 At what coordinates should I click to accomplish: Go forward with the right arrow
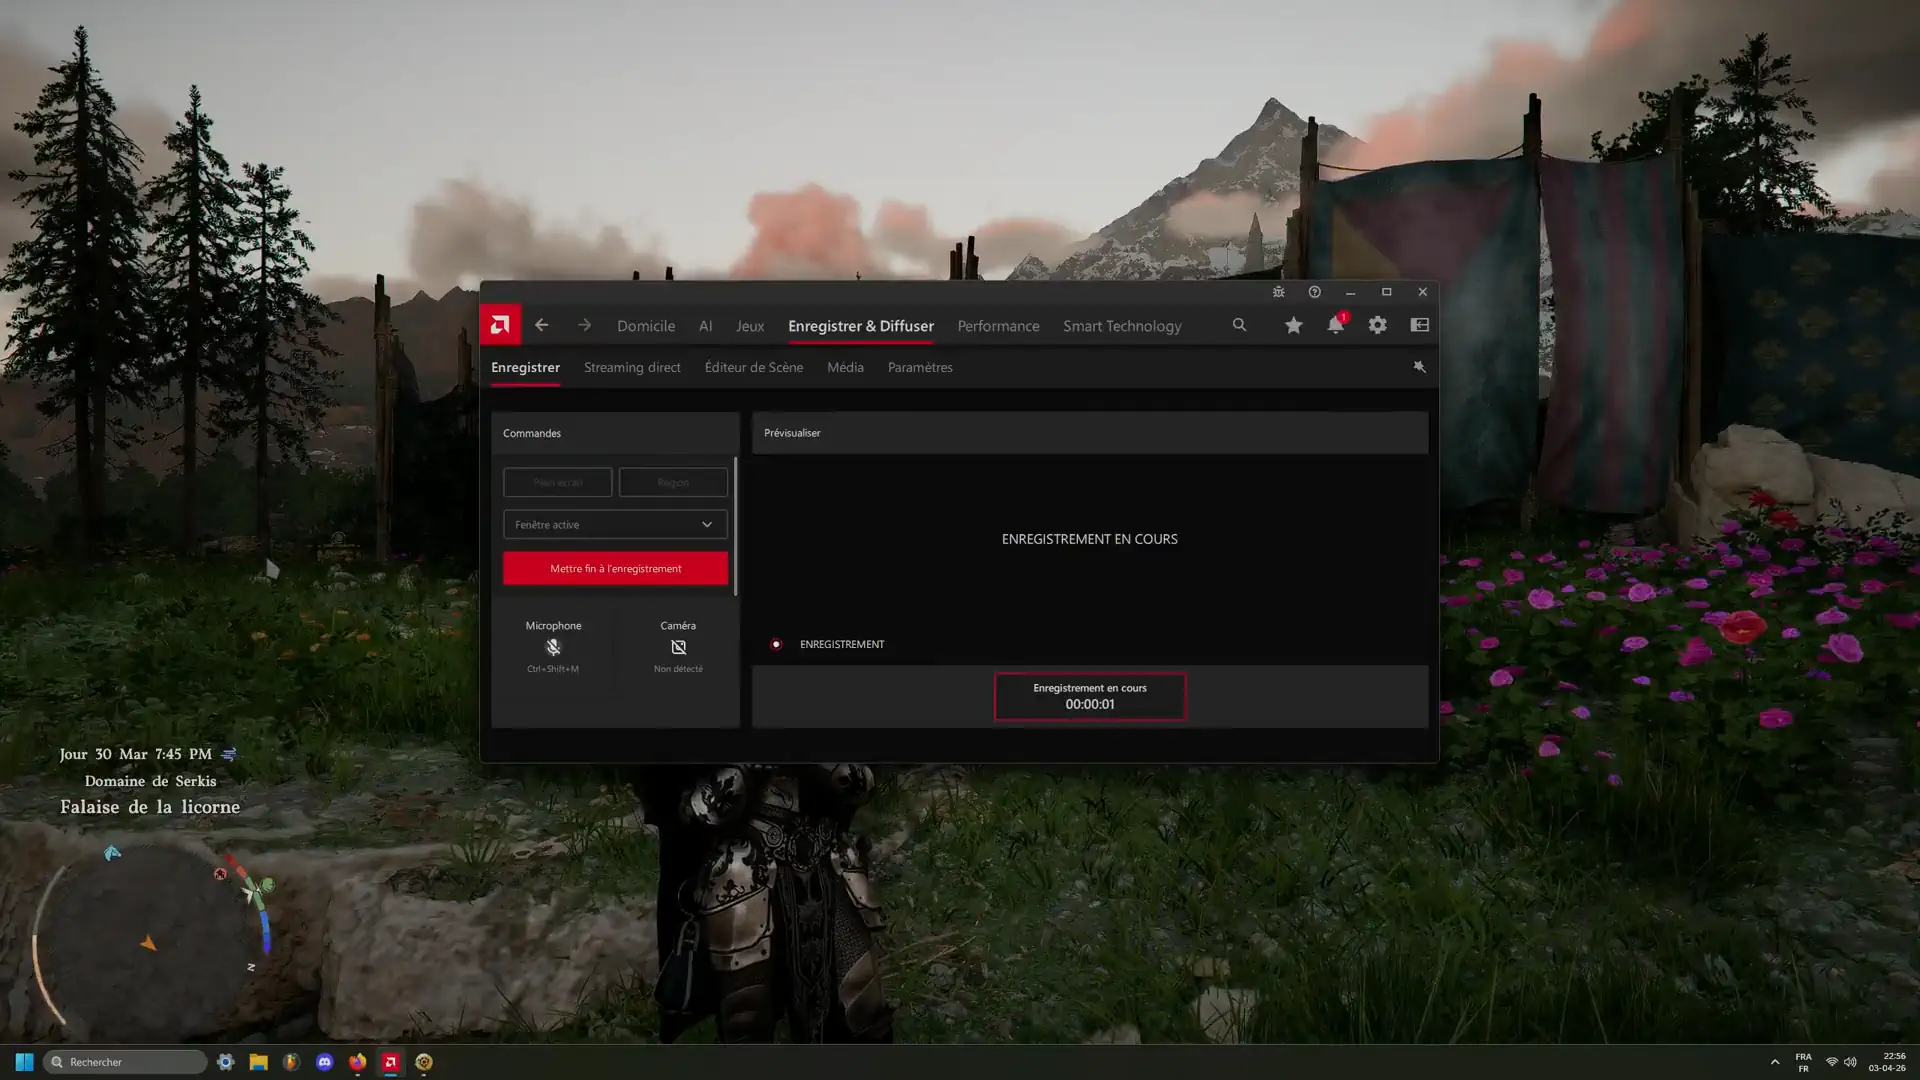[584, 325]
